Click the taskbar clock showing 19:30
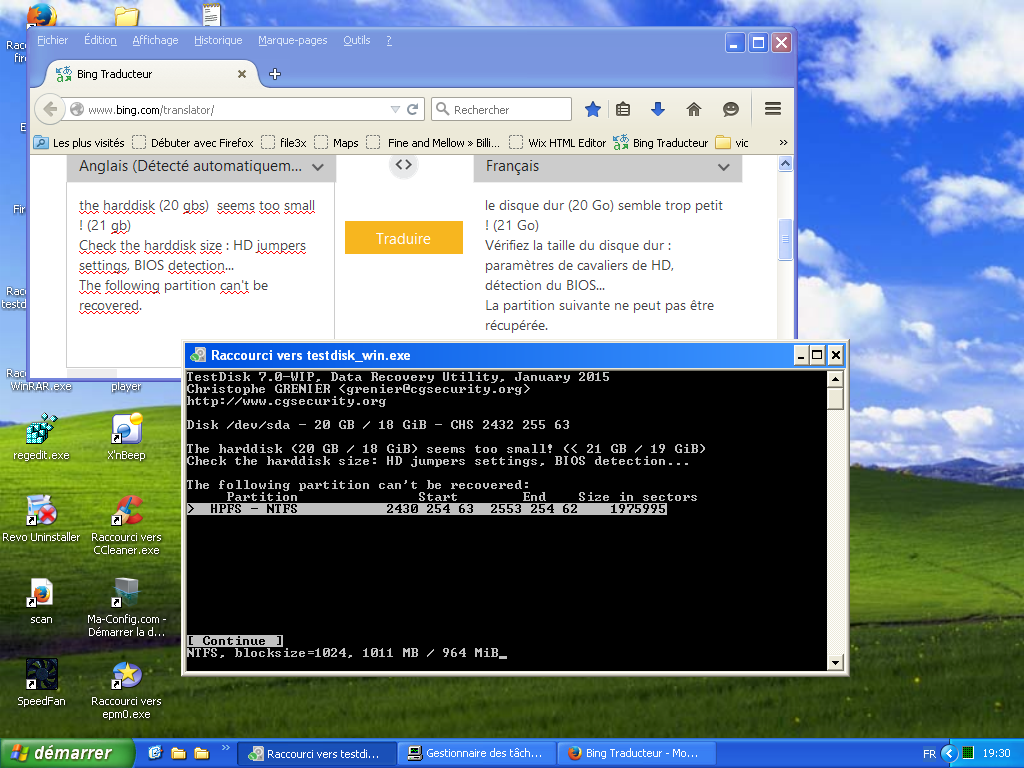1024x768 pixels. [997, 754]
